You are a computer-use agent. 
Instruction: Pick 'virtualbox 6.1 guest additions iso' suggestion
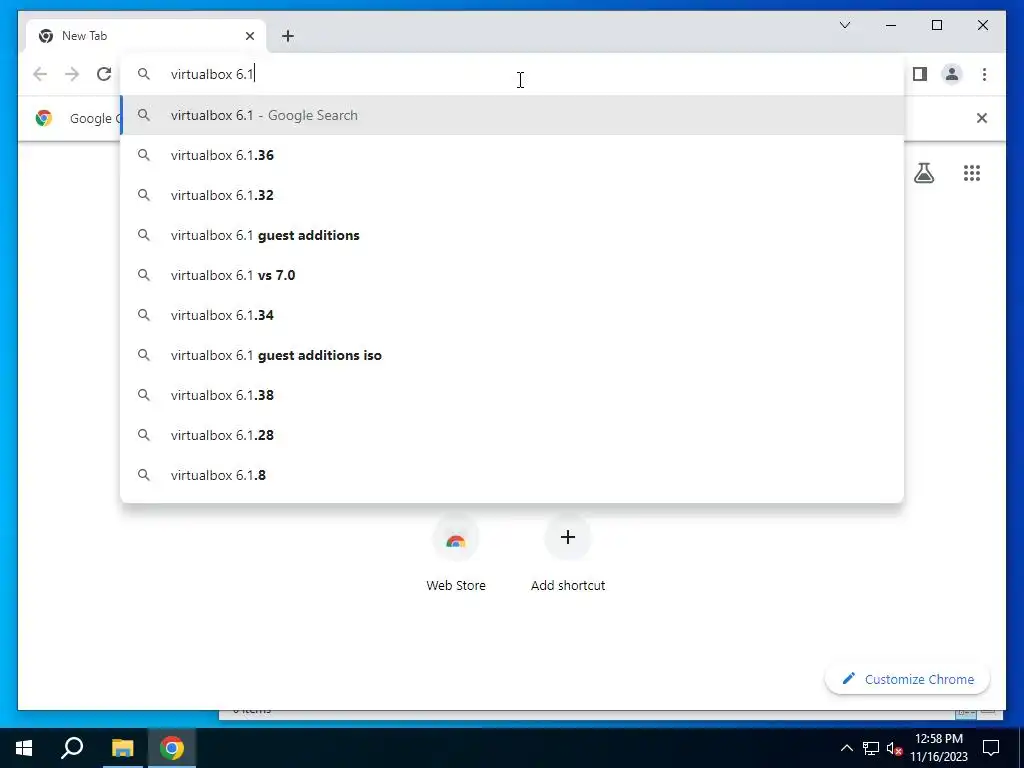point(512,355)
